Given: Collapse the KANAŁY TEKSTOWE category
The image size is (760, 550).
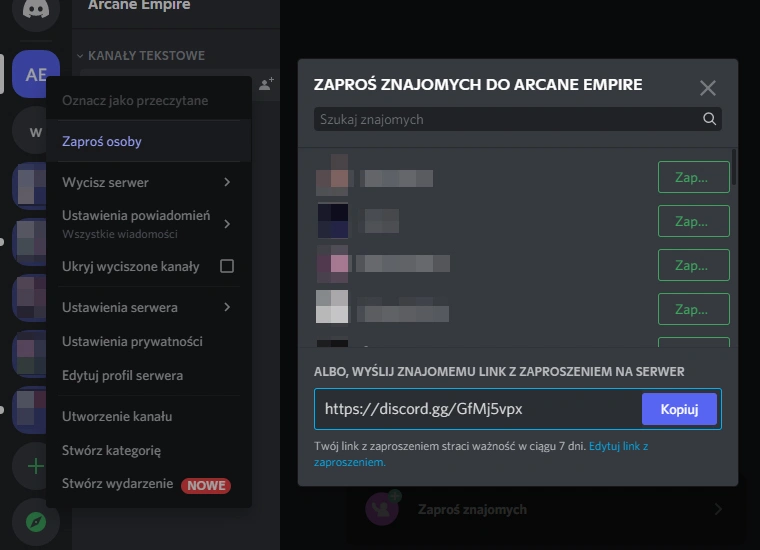Looking at the screenshot, I should [141, 55].
